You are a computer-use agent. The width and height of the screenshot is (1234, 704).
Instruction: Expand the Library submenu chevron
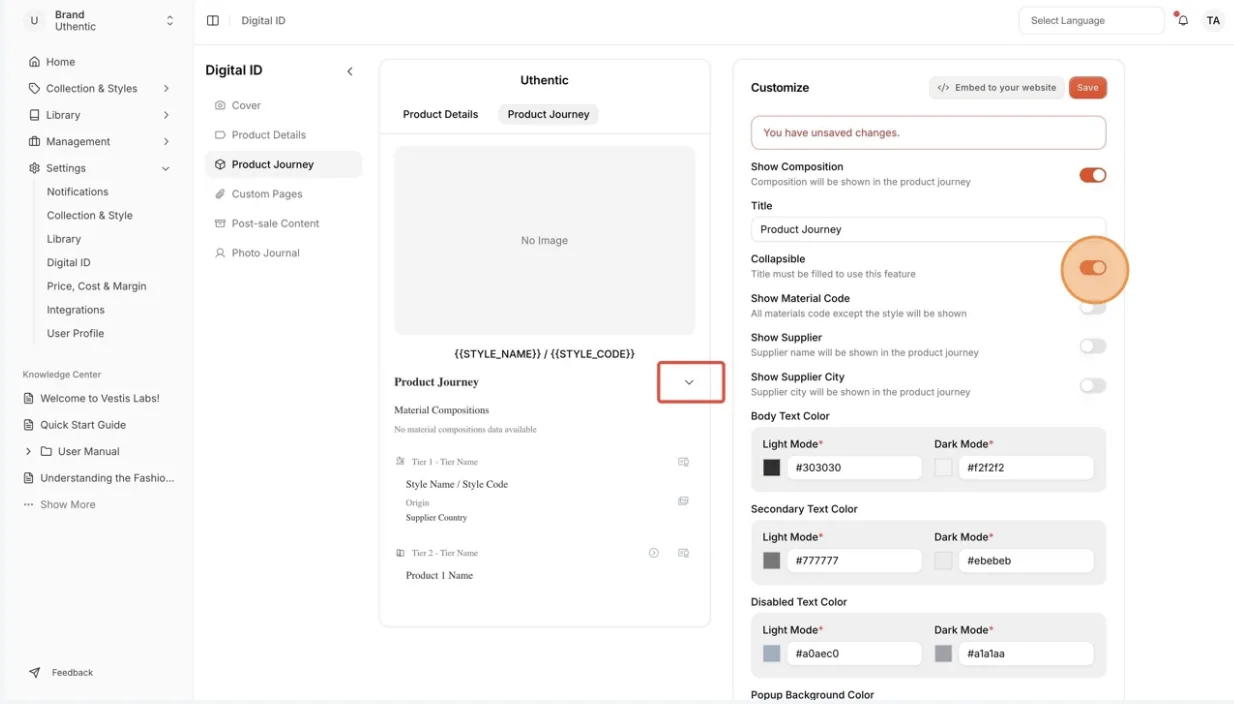[x=166, y=115]
